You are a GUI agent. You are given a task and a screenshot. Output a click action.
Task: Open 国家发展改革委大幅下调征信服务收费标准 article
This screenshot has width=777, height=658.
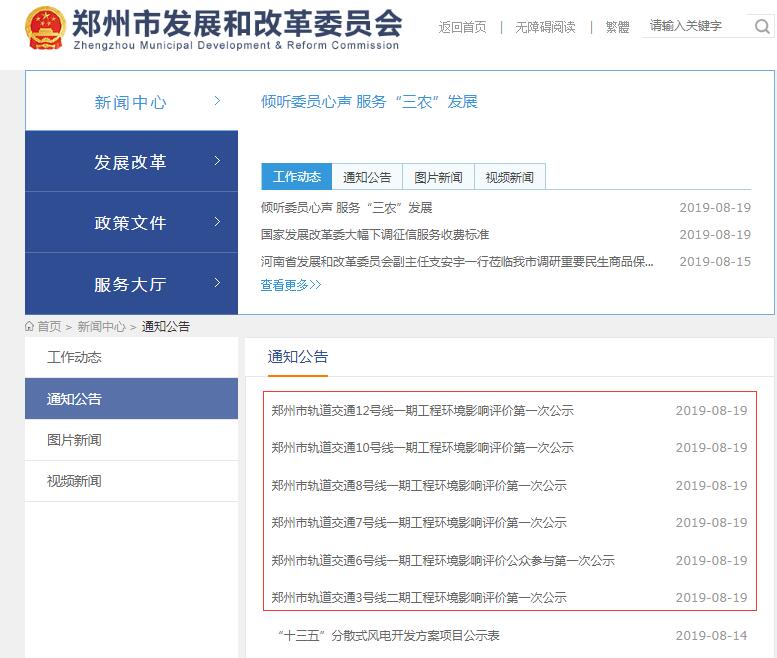(375, 234)
